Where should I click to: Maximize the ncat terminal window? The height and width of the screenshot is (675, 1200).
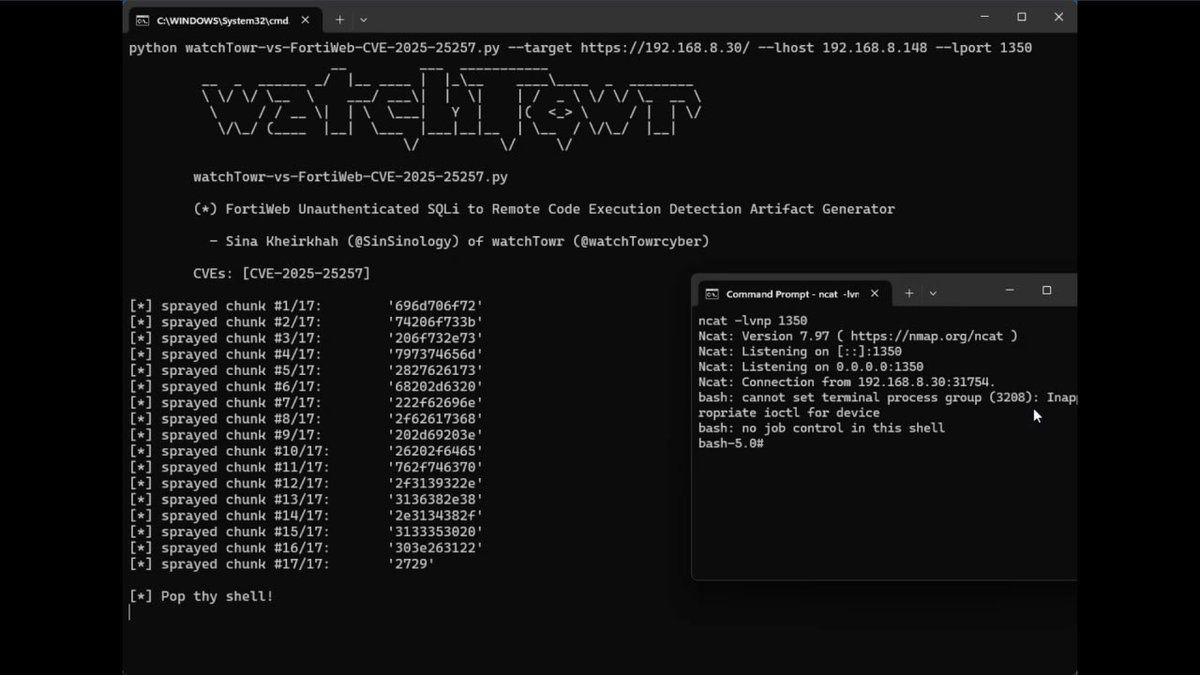point(1047,291)
